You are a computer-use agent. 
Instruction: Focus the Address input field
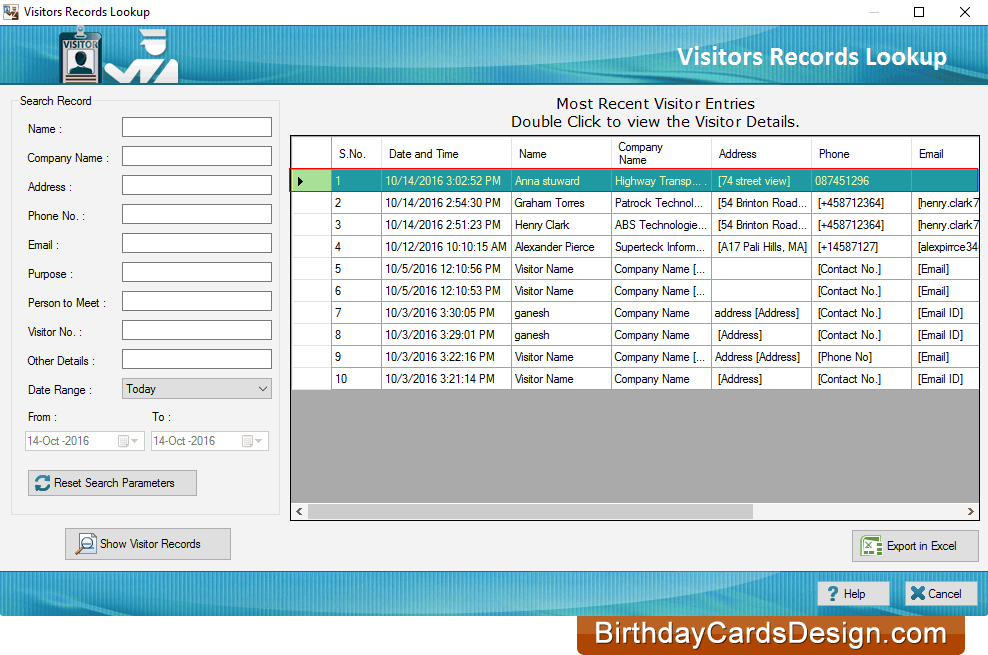[x=197, y=185]
